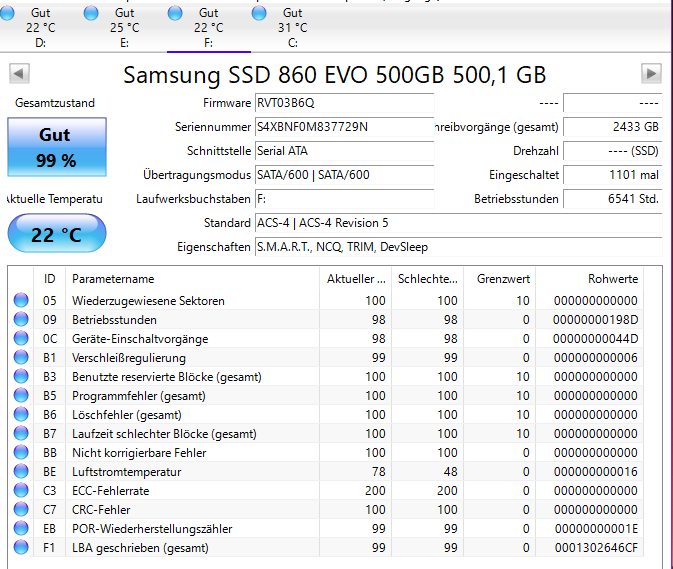The width and height of the screenshot is (673, 569).
Task: Click status icon of row 09 Betriebsstunden
Action: [x=21, y=320]
